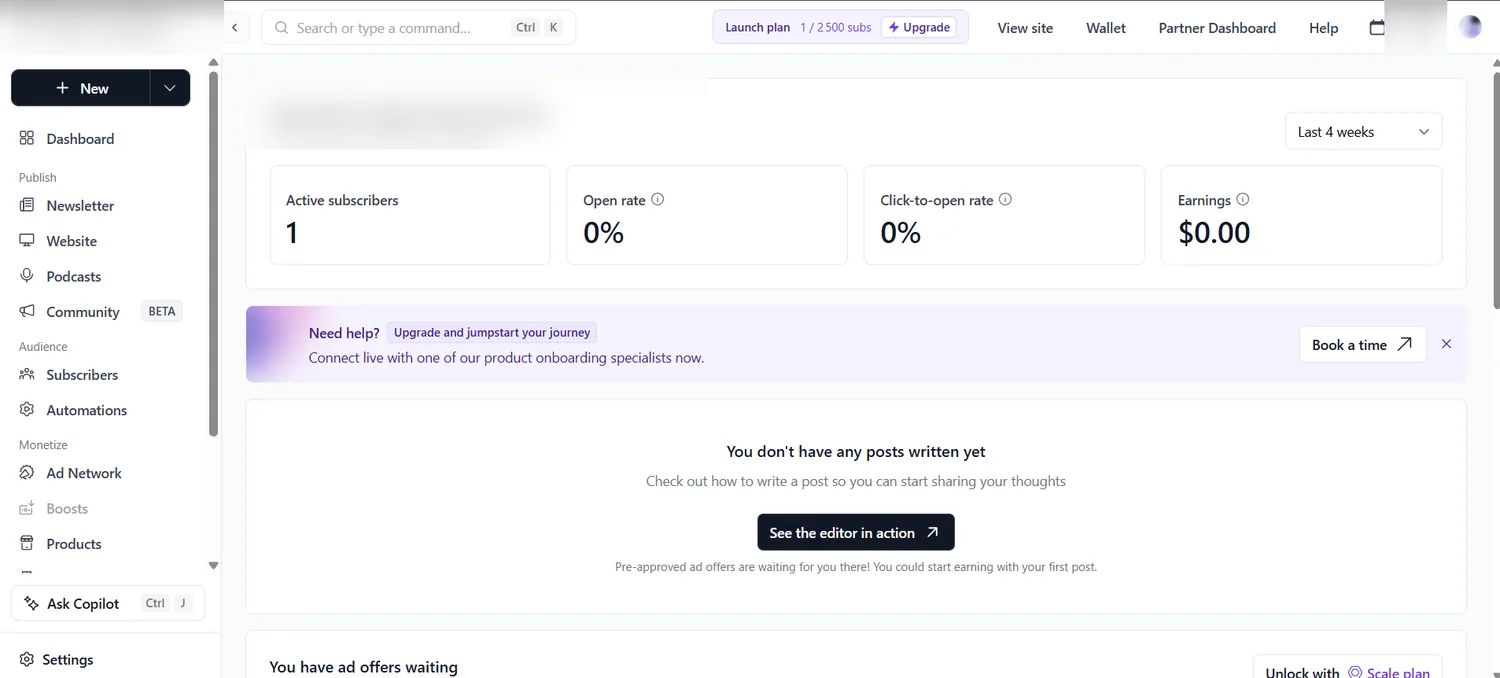Open the Wallet link
This screenshot has width=1500, height=678.
1106,28
